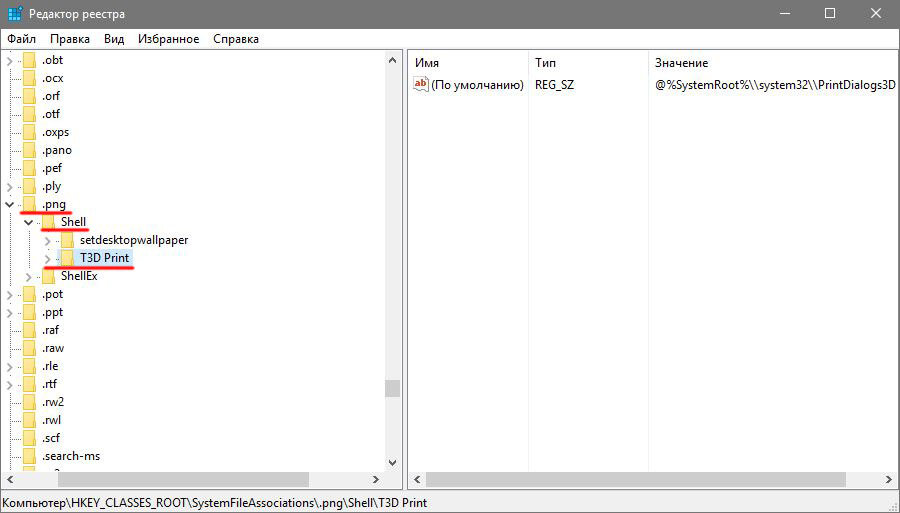The image size is (900, 513).
Task: Click the .rw2 folder icon
Action: pos(29,402)
